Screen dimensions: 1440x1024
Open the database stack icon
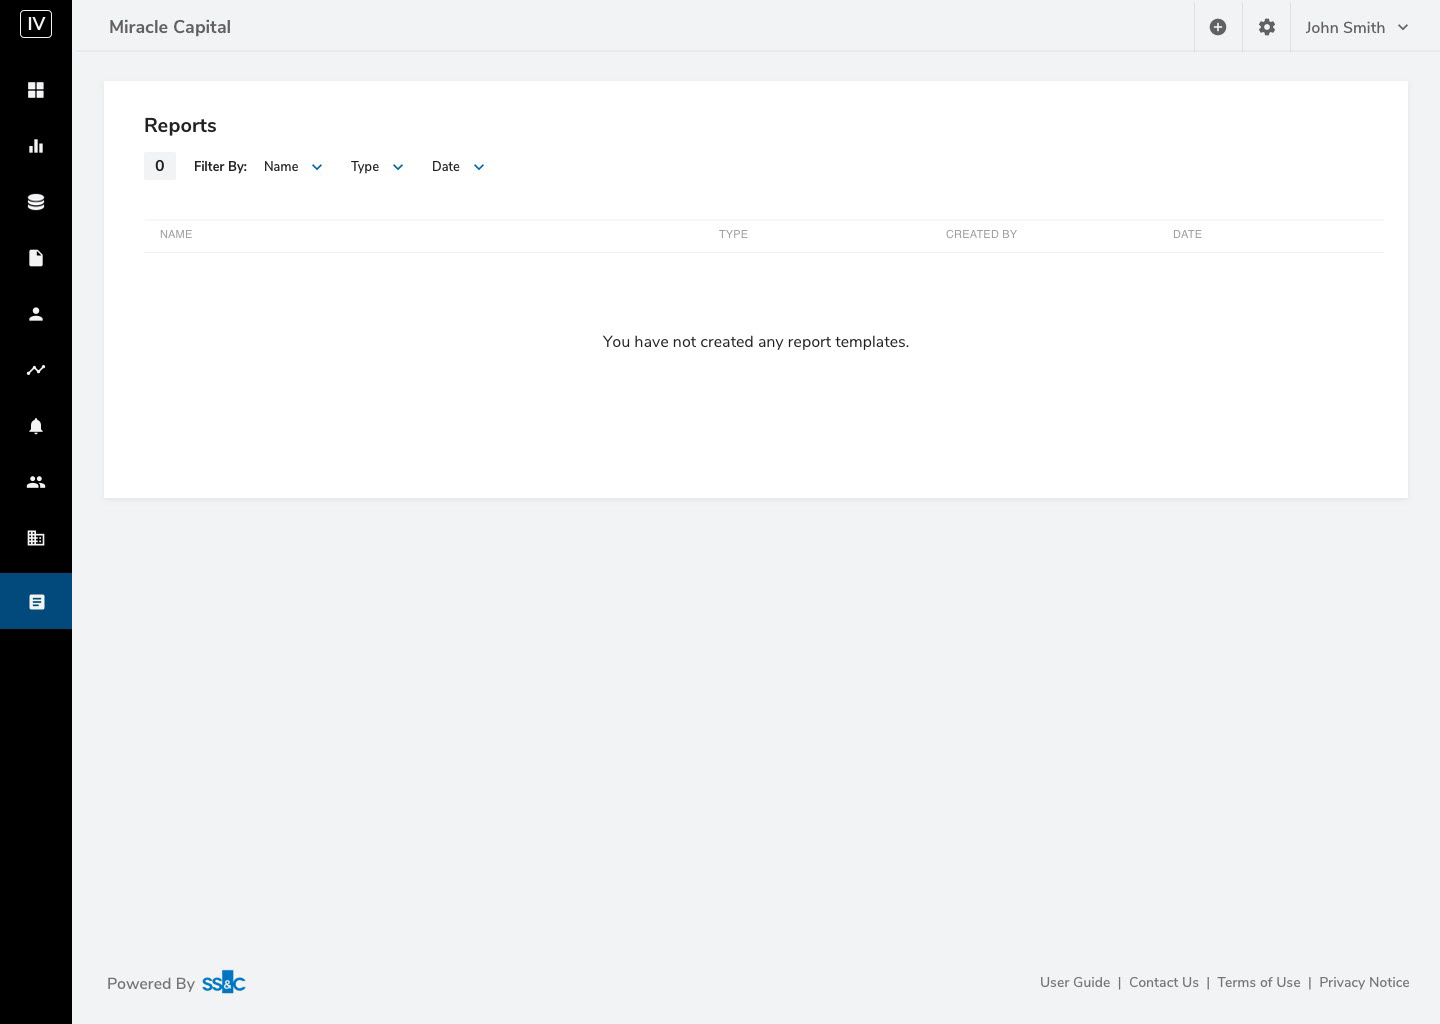pos(36,202)
